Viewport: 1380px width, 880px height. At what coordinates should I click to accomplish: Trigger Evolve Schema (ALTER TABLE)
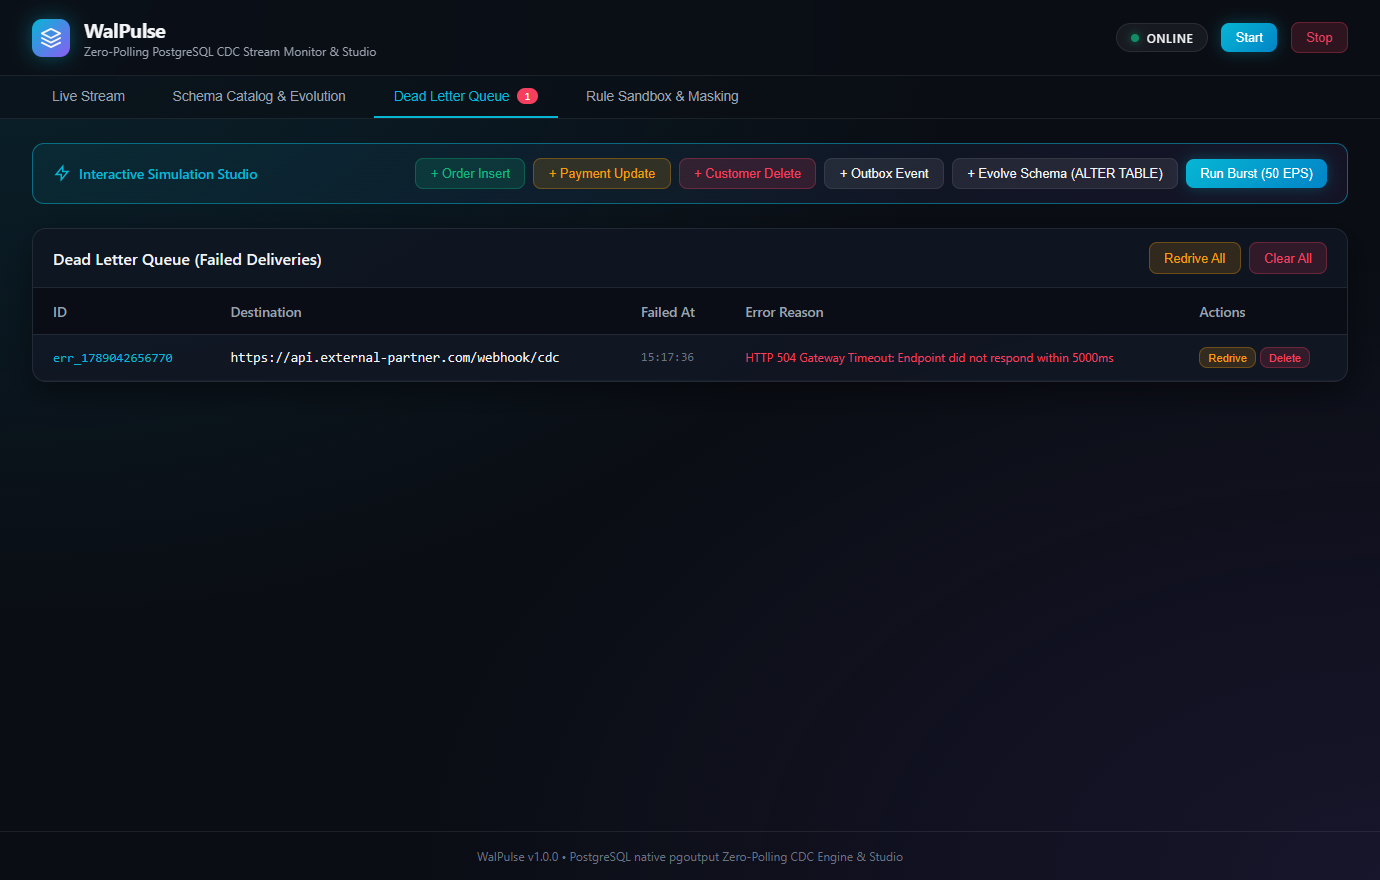tap(1065, 173)
